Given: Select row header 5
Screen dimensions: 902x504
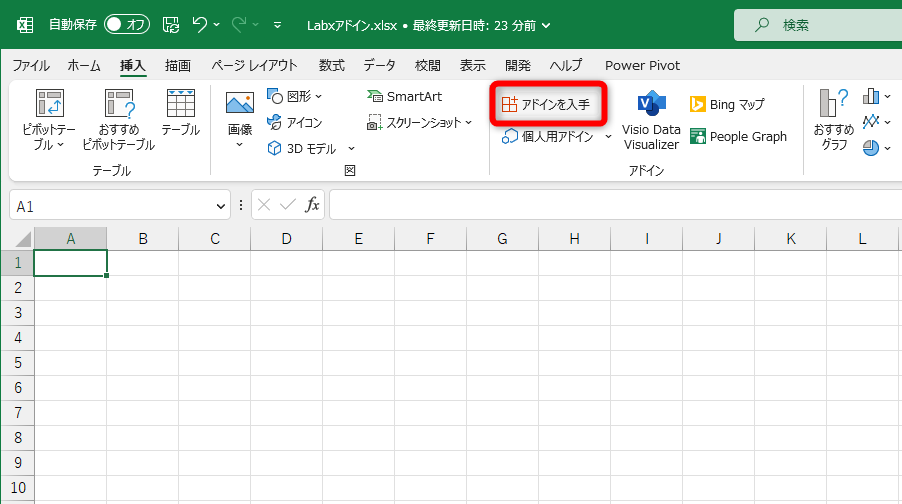Looking at the screenshot, I should click(x=18, y=362).
